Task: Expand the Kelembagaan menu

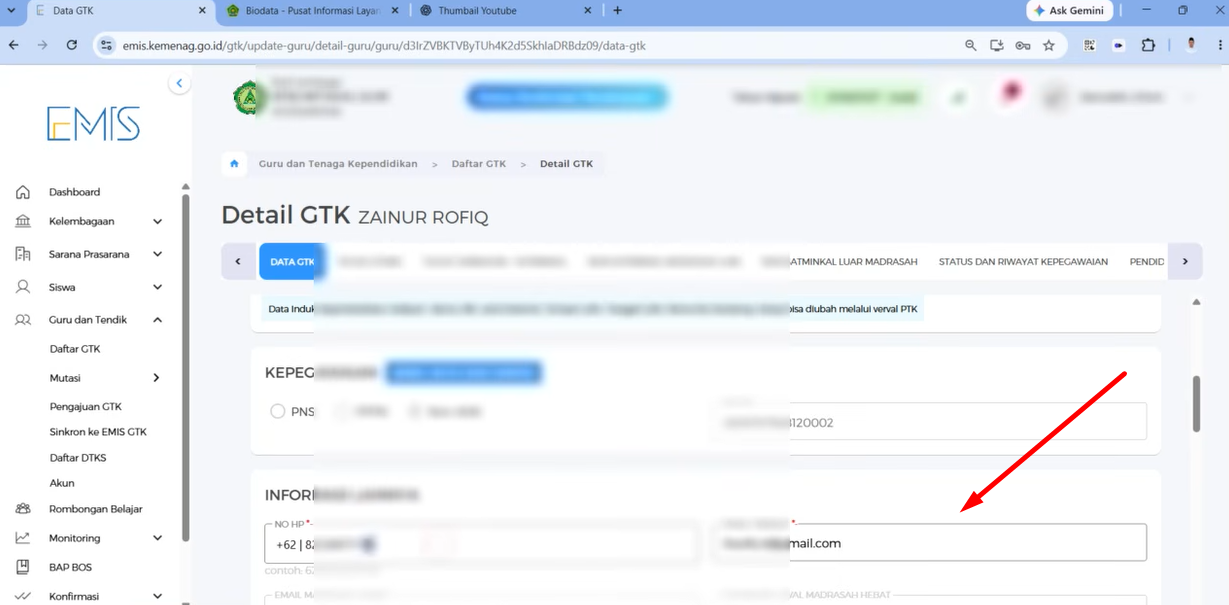Action: [x=157, y=221]
